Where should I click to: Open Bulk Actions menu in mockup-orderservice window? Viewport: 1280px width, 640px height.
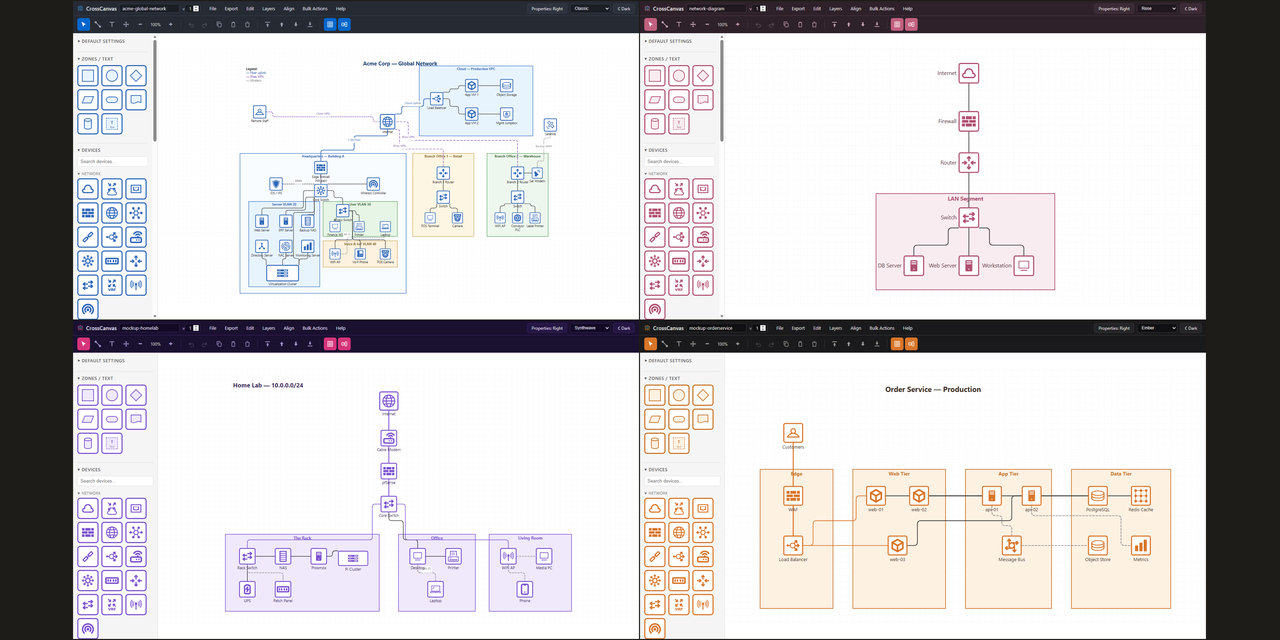coord(882,328)
